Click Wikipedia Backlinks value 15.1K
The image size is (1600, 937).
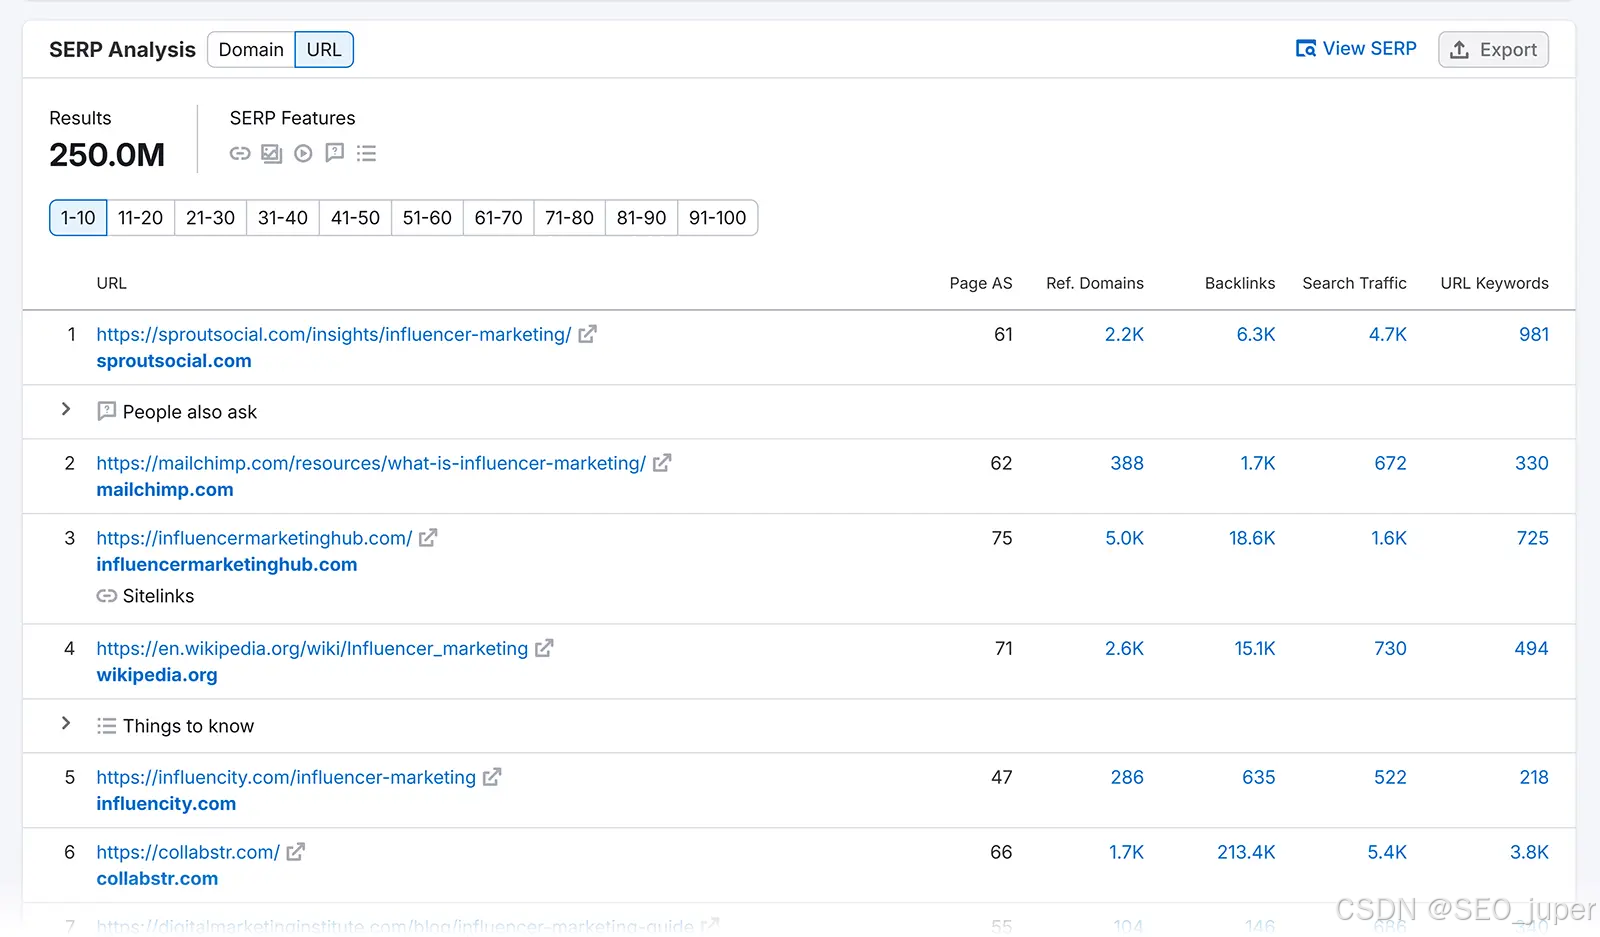(x=1255, y=649)
